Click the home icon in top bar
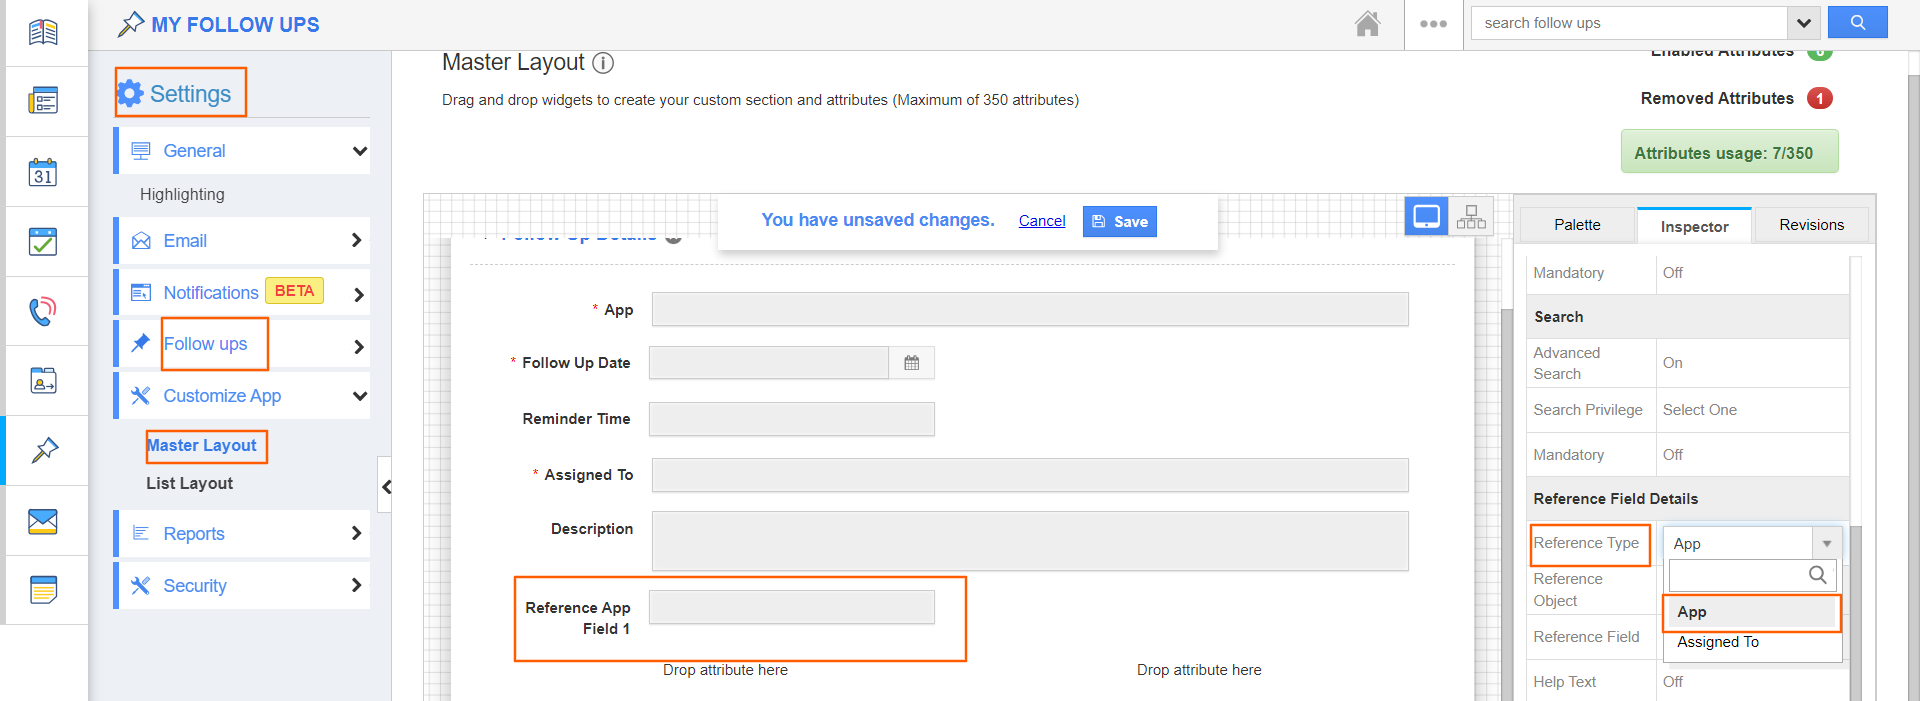Viewport: 1920px width, 701px height. point(1367,23)
